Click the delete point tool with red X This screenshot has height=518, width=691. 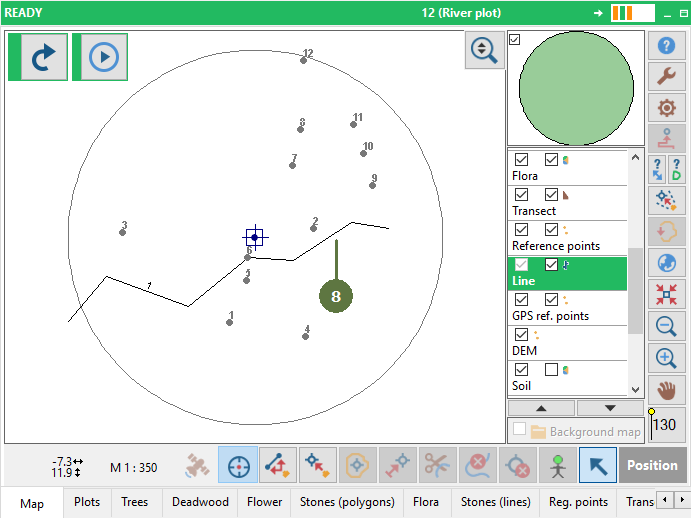[x=518, y=466]
